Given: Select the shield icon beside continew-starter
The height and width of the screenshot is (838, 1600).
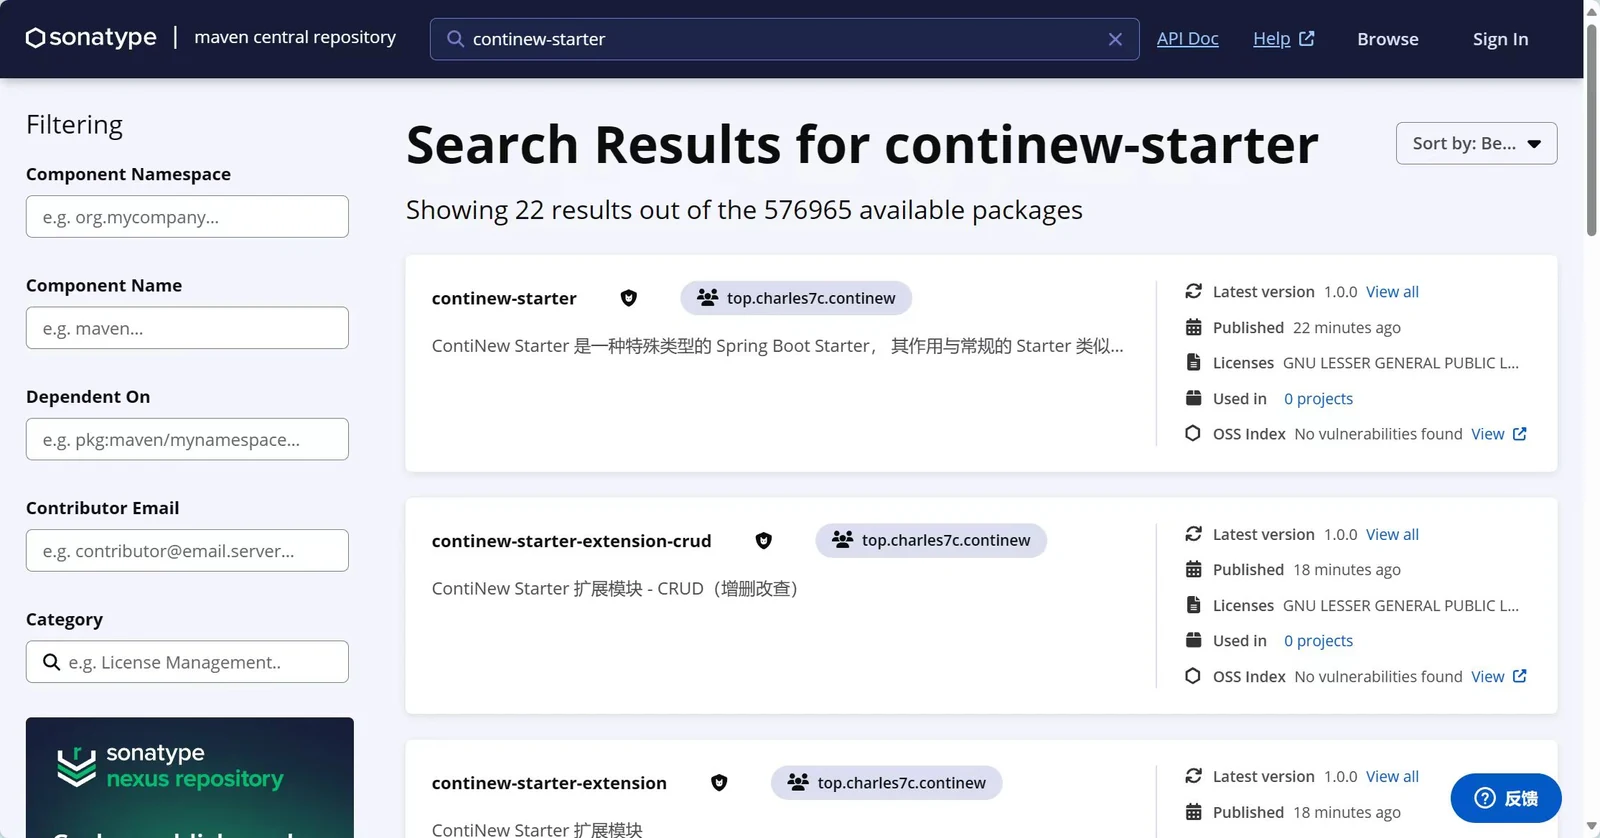Looking at the screenshot, I should tap(628, 298).
